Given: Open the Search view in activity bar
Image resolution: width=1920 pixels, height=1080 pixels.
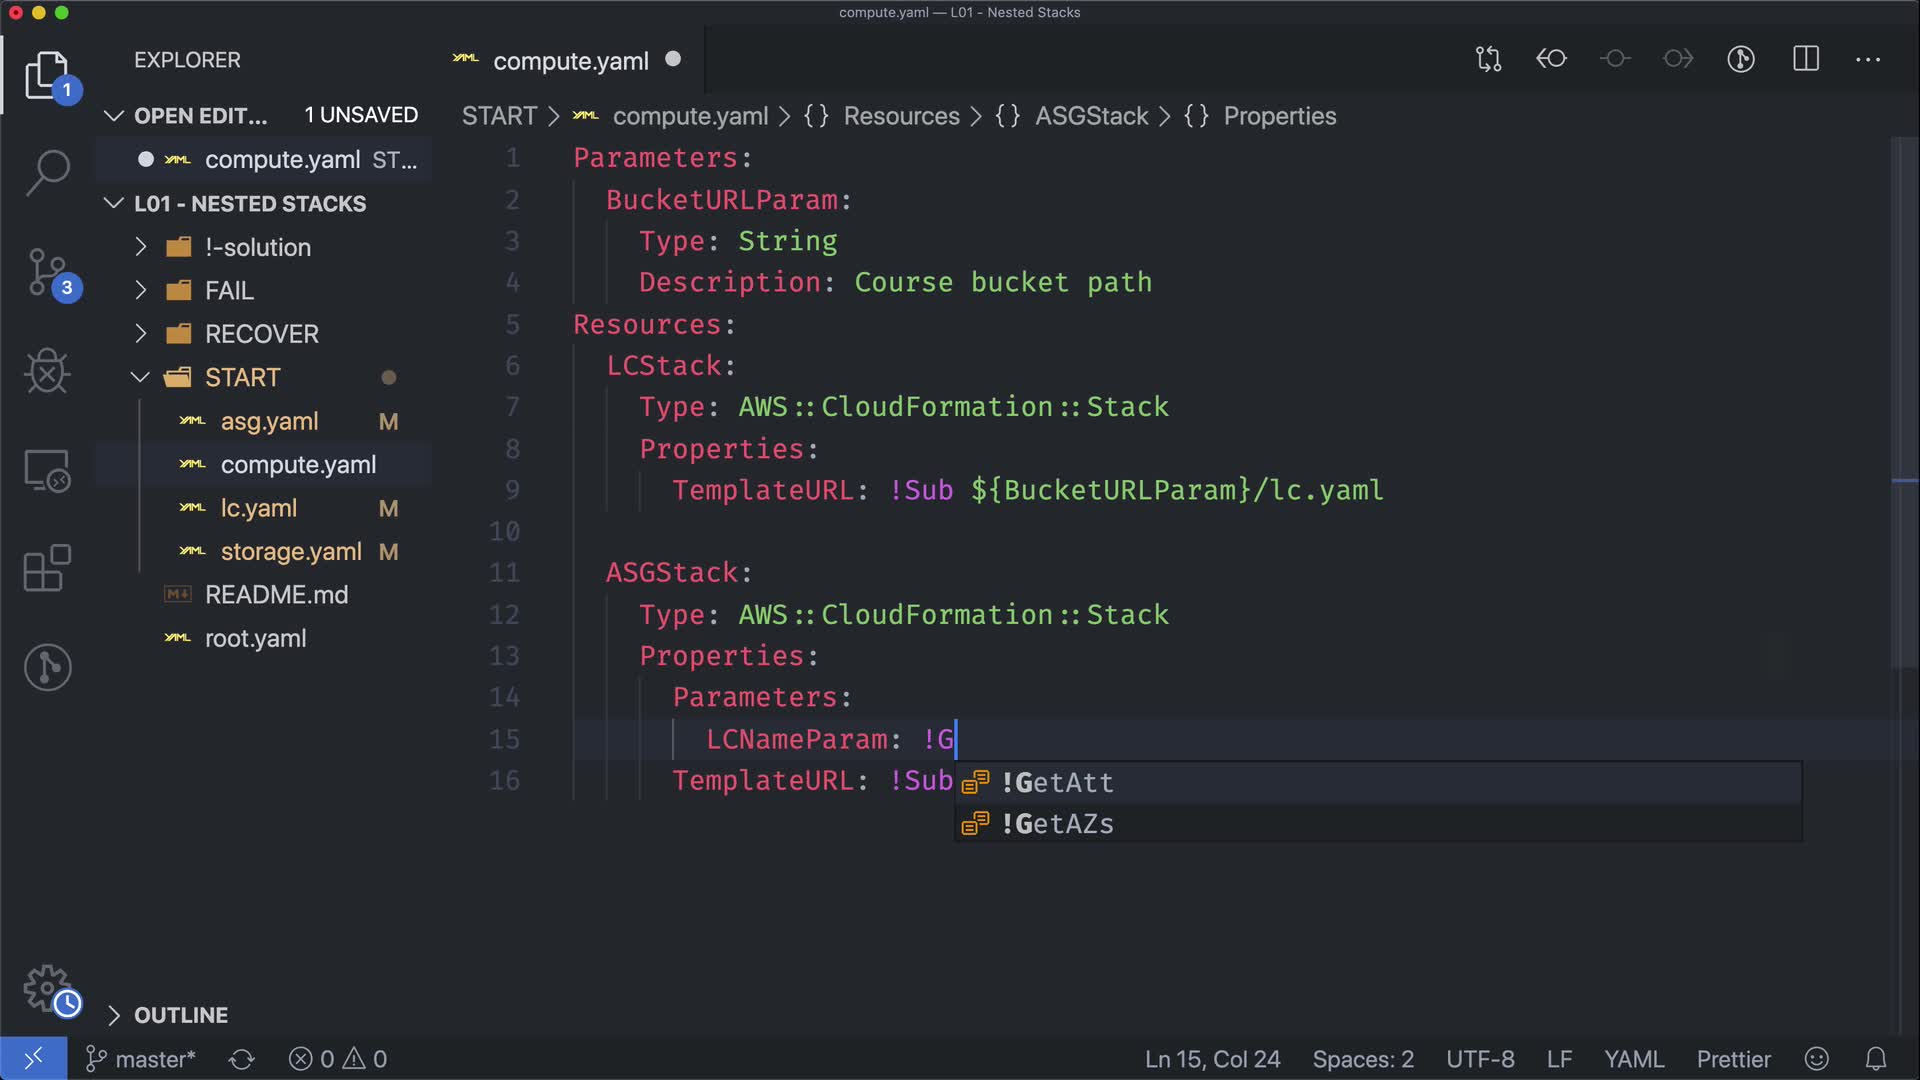Looking at the screenshot, I should pos(47,172).
